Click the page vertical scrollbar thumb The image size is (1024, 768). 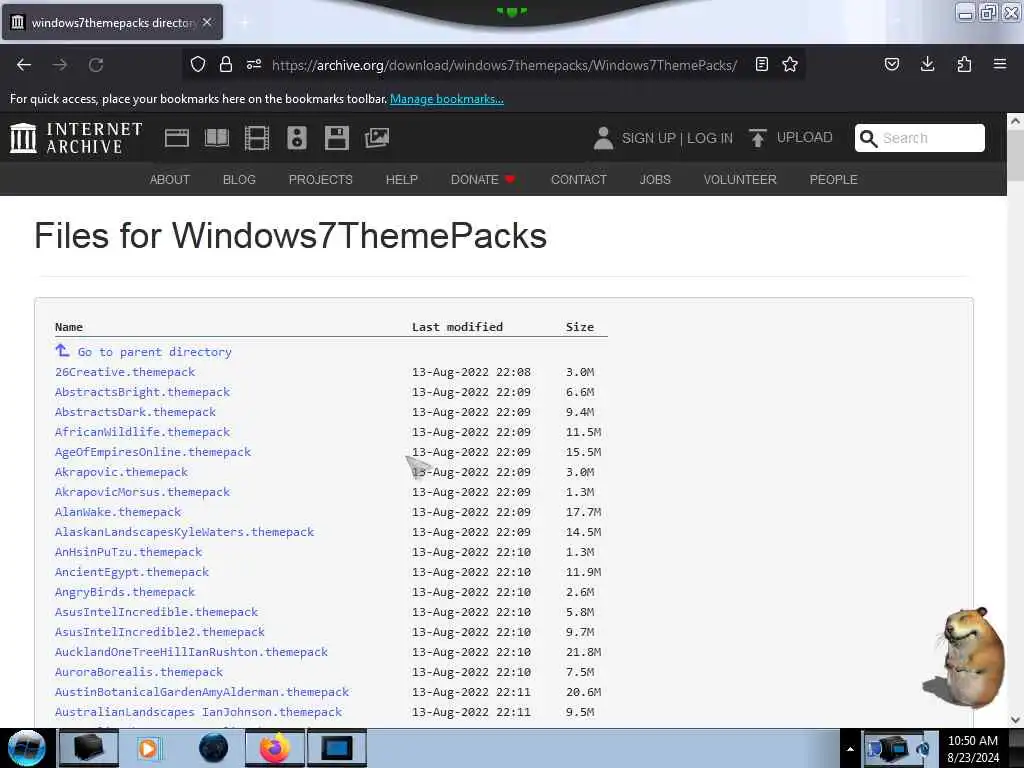pos(1015,154)
